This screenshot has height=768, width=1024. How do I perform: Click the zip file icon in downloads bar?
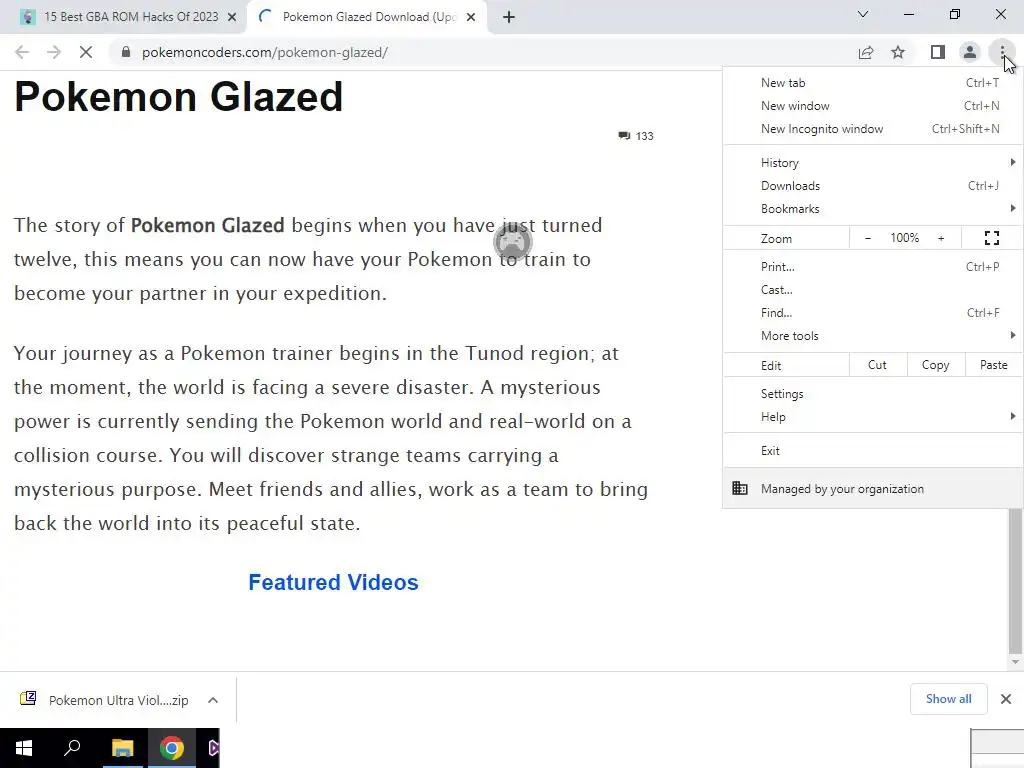tap(28, 699)
